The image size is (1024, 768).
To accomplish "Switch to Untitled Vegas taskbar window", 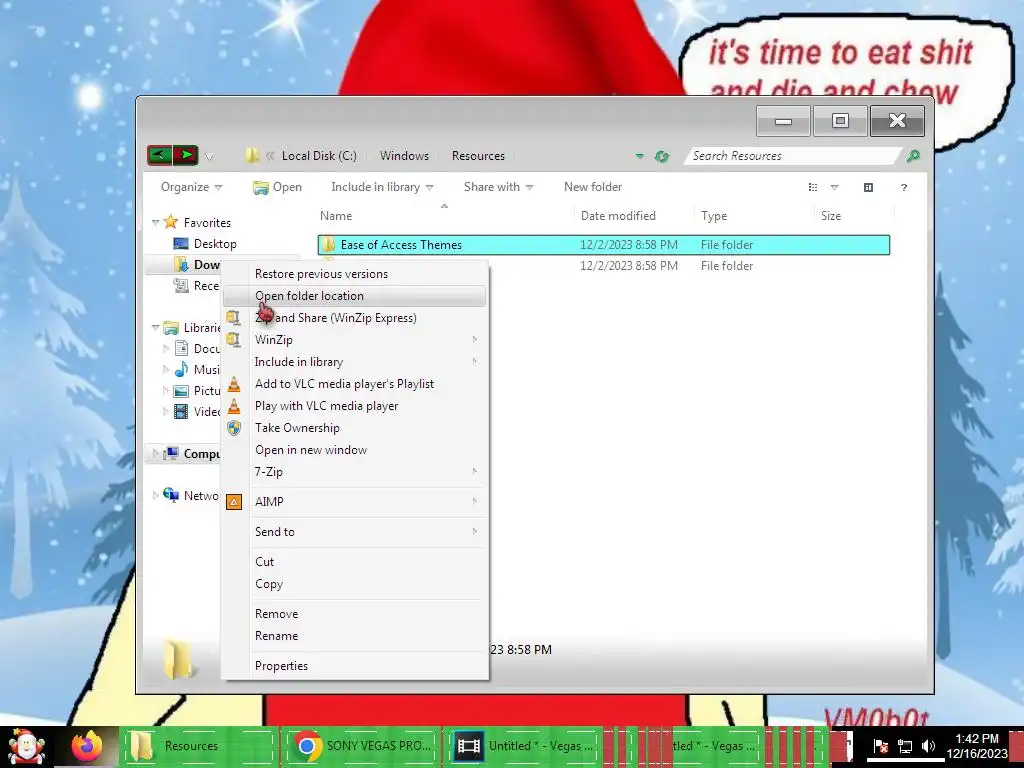I will coord(526,746).
